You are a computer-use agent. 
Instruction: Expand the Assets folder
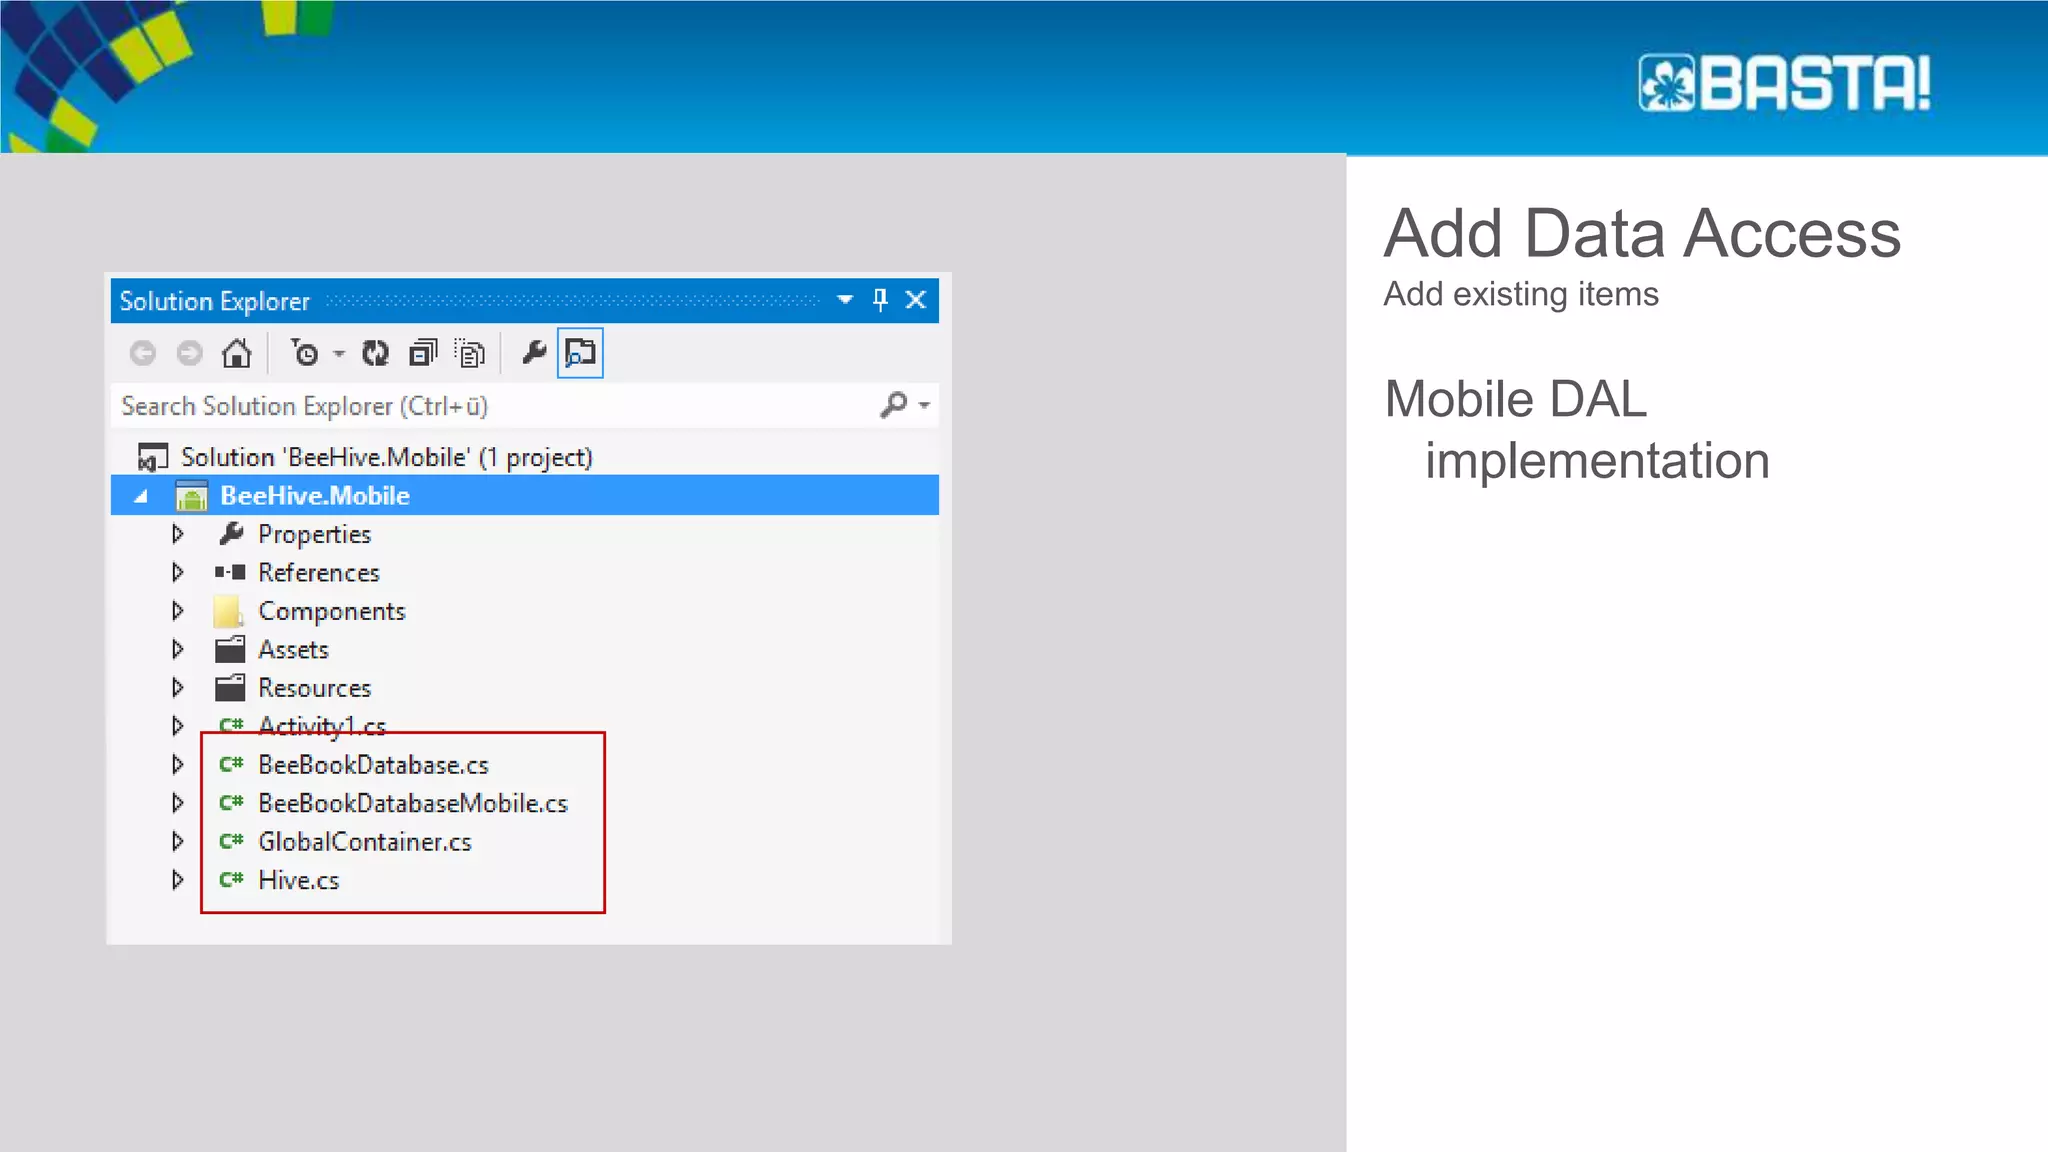click(178, 649)
